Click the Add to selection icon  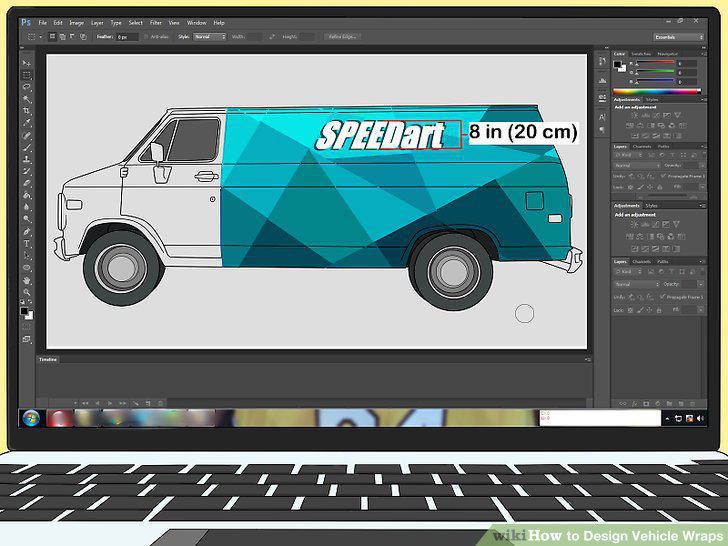click(x=62, y=37)
